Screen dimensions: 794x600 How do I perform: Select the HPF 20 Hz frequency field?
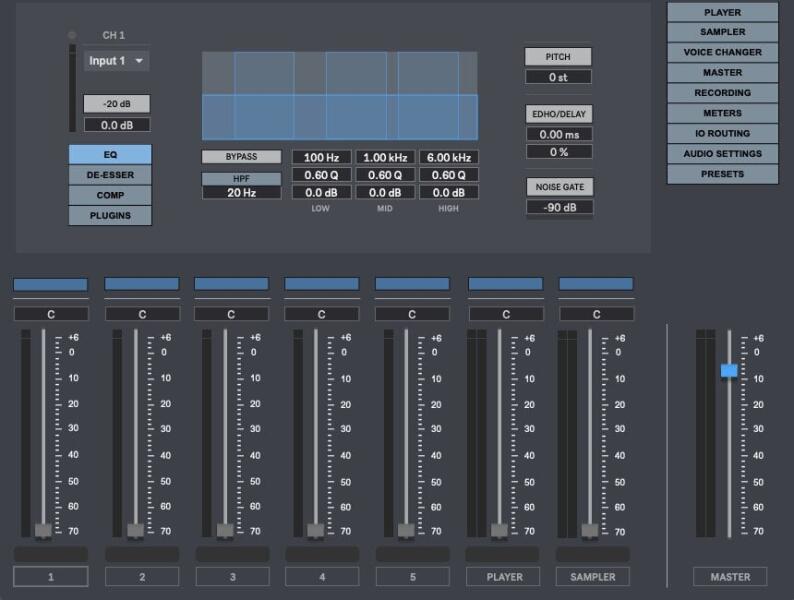pyautogui.click(x=242, y=192)
